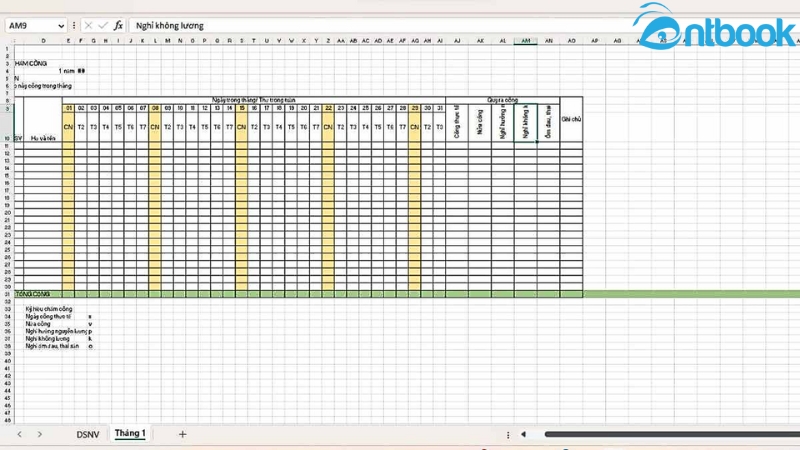
Task: Click the 'Ngày công thực tế' legend cell
Action: [x=48, y=317]
